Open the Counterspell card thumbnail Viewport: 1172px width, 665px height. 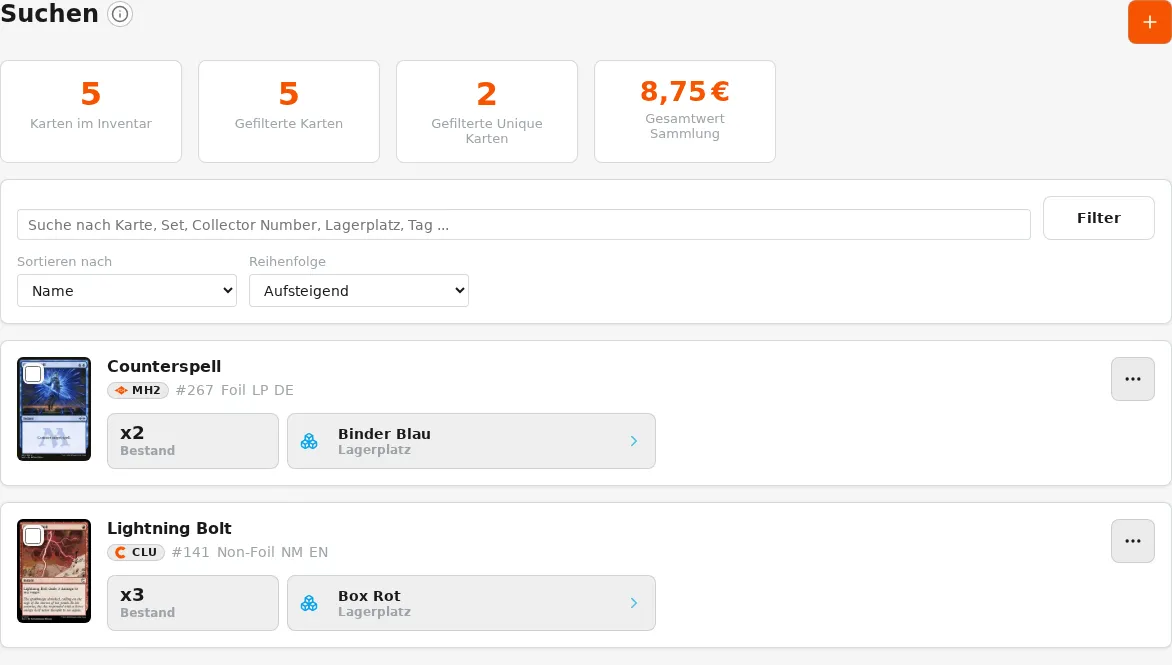tap(54, 409)
